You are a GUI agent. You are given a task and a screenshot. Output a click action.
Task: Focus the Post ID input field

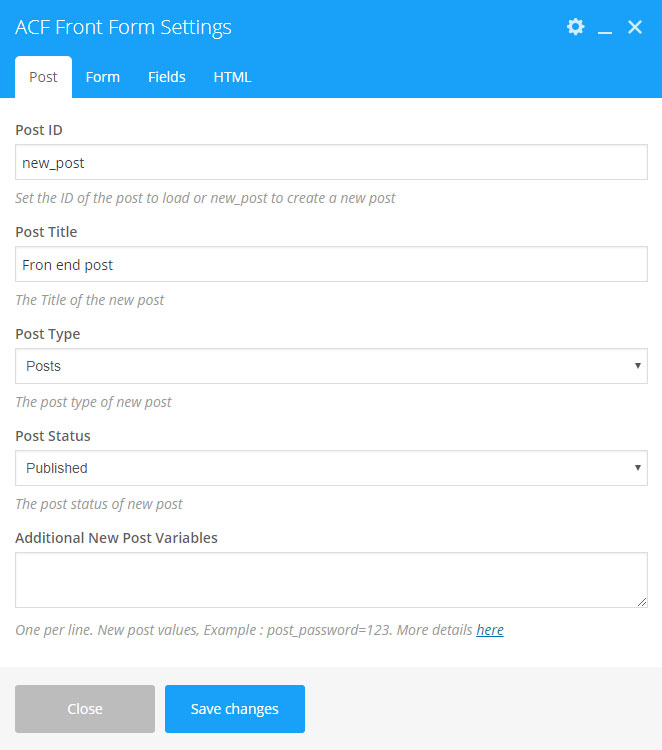pyautogui.click(x=331, y=162)
